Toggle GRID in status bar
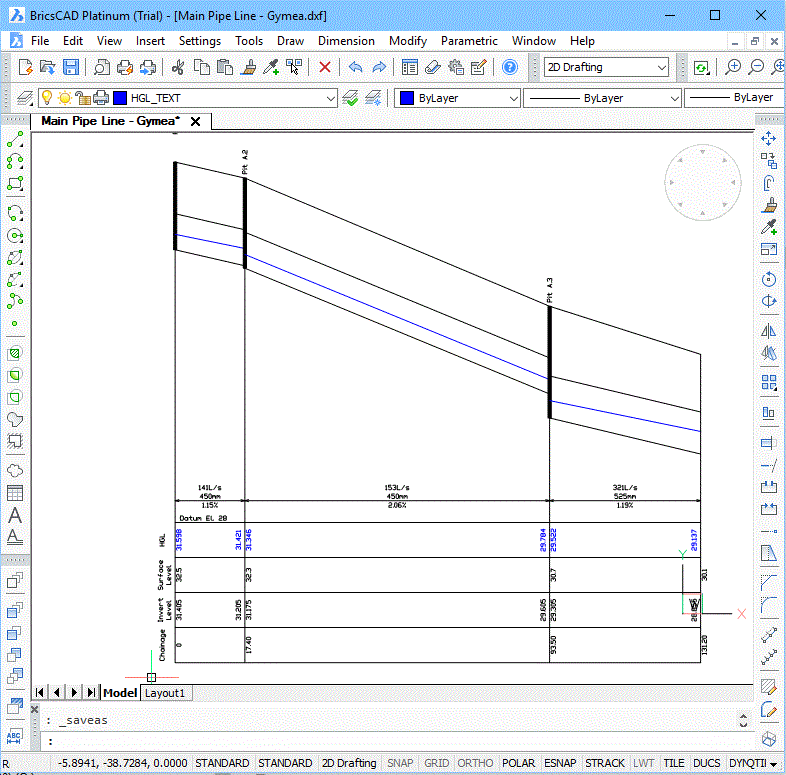786x775 pixels. tap(436, 763)
